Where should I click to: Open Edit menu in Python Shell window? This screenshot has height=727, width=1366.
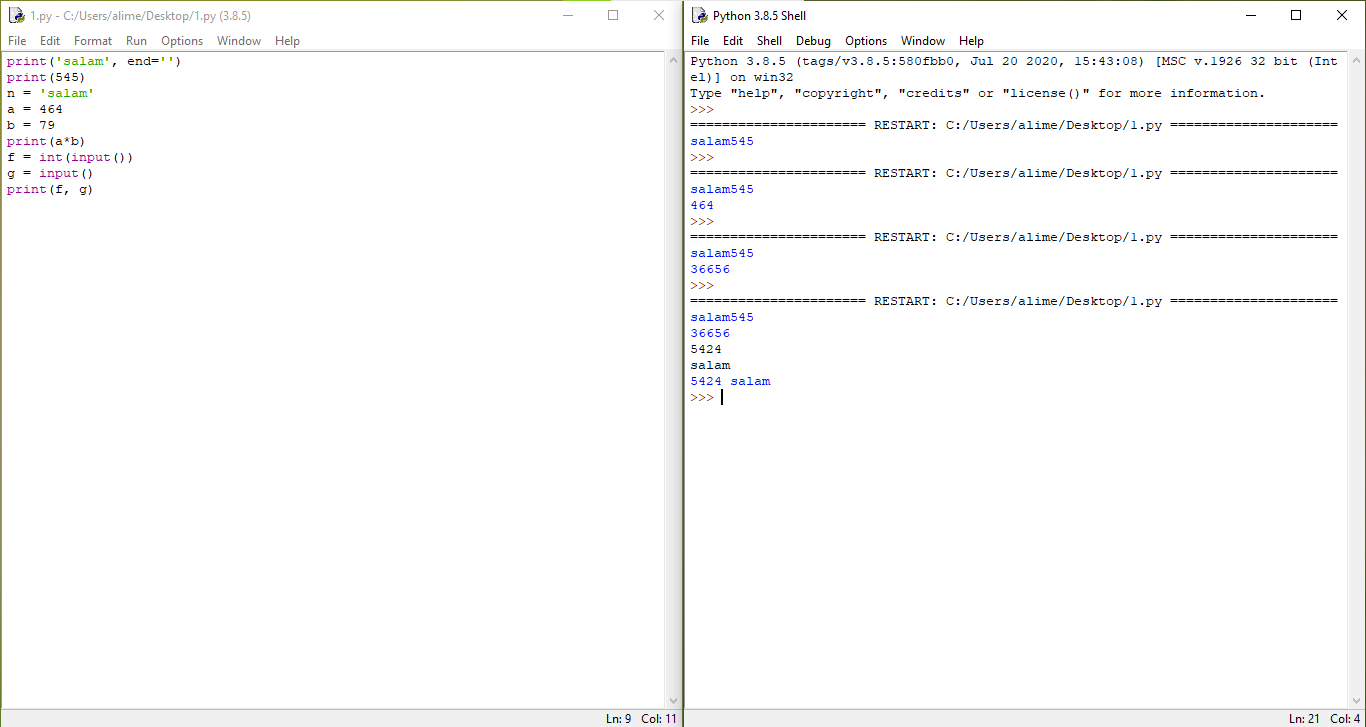733,41
